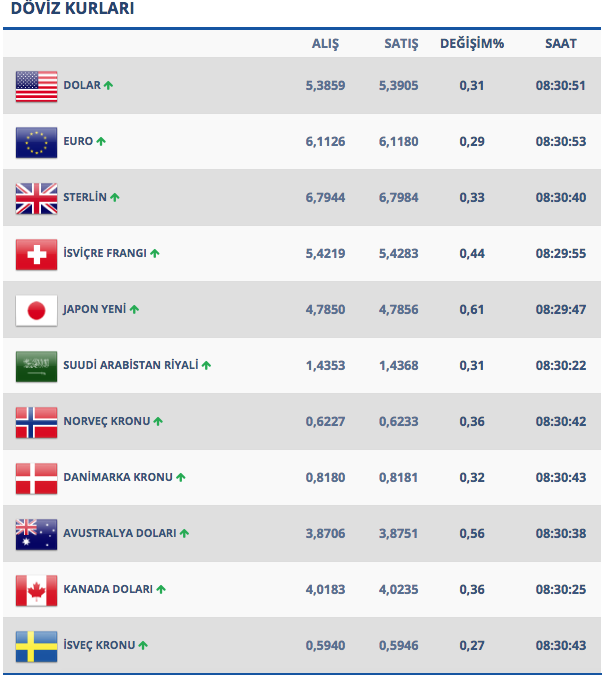Click the DÖVİZ KURLARI heading

pyautogui.click(x=72, y=9)
